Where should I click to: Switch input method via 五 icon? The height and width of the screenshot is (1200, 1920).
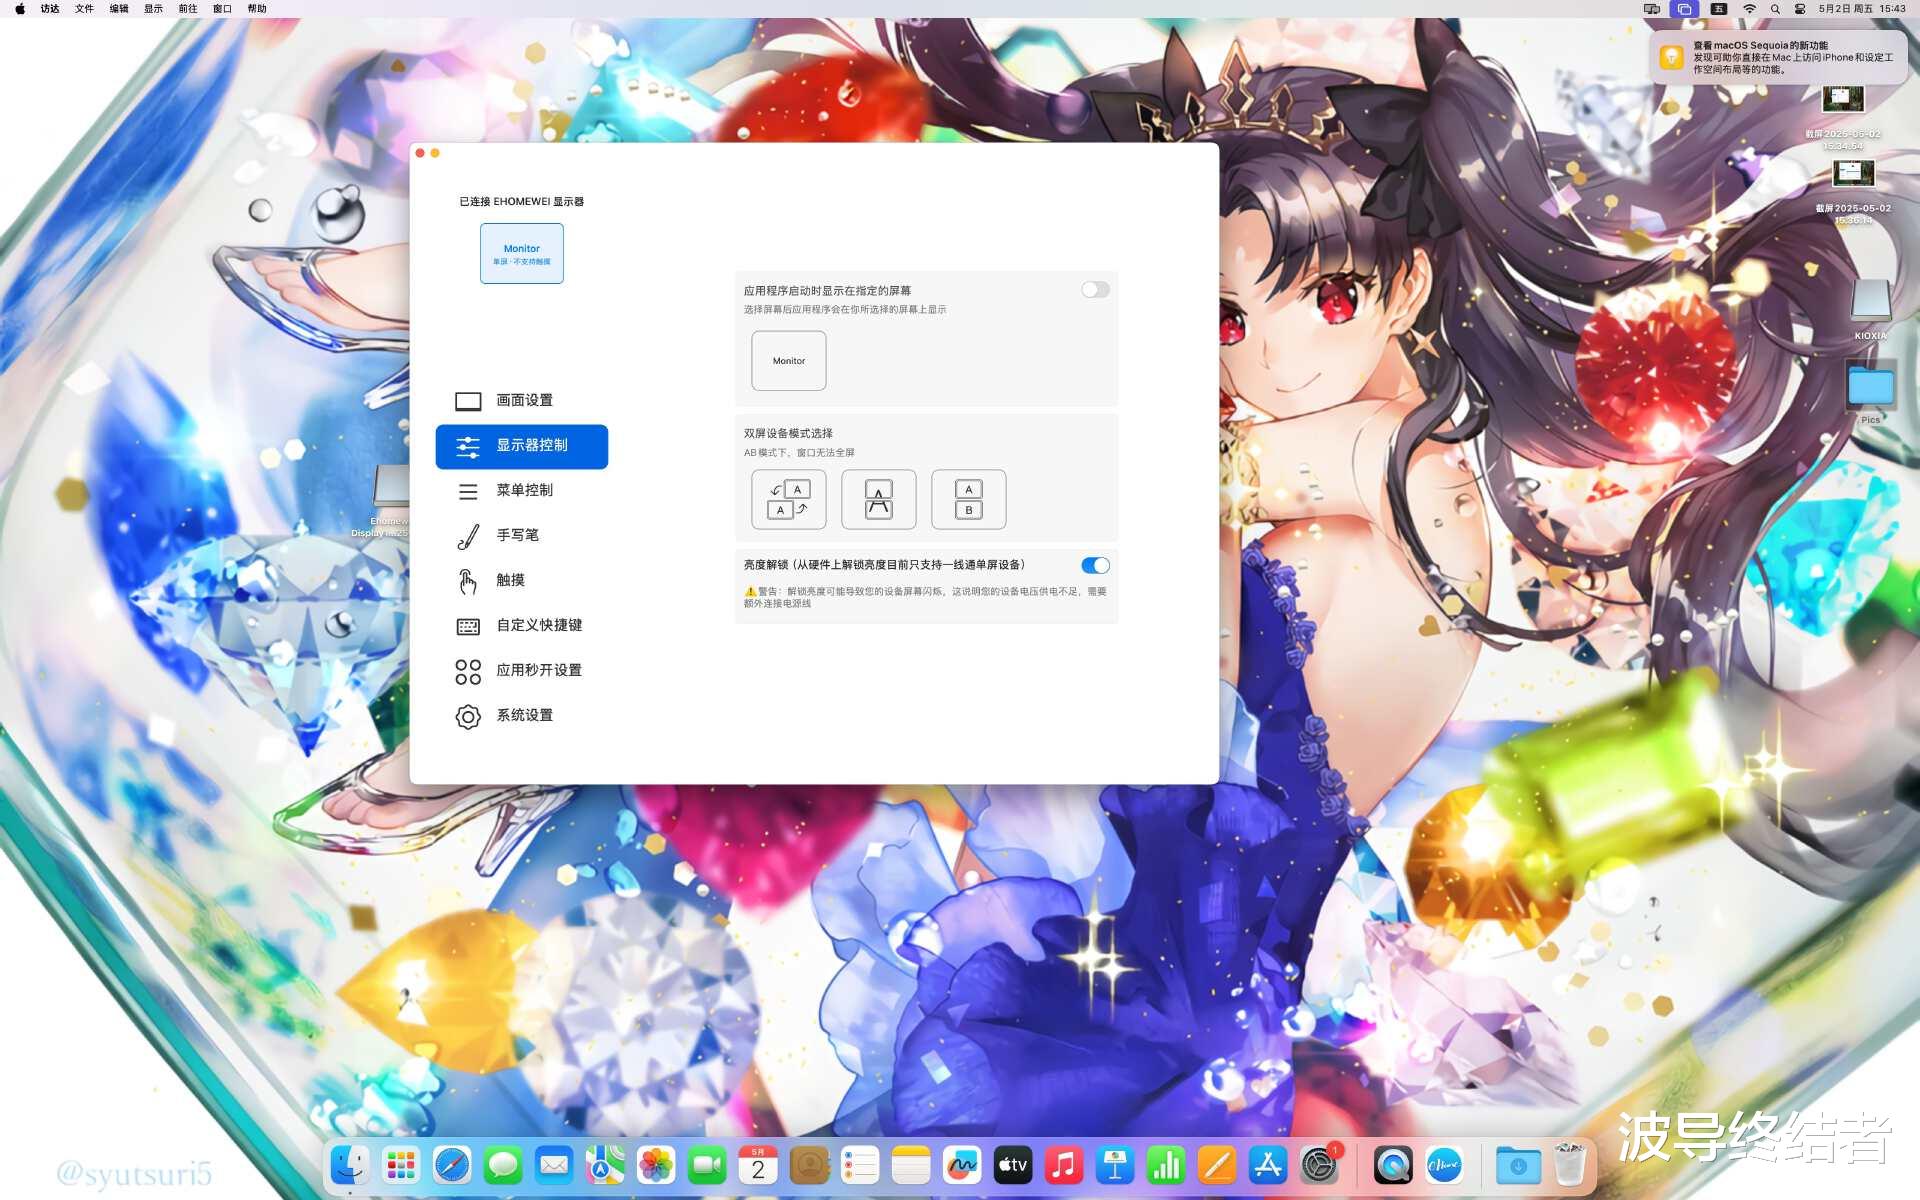click(x=1719, y=9)
